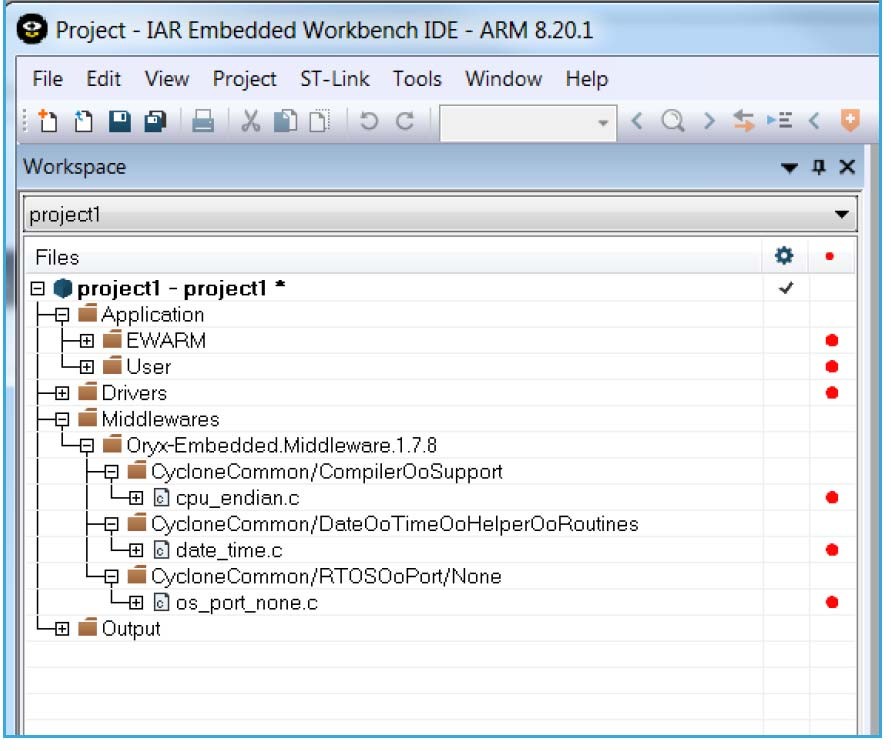Select the os_port_none.c file
This screenshot has height=751, width=891.
[246, 603]
